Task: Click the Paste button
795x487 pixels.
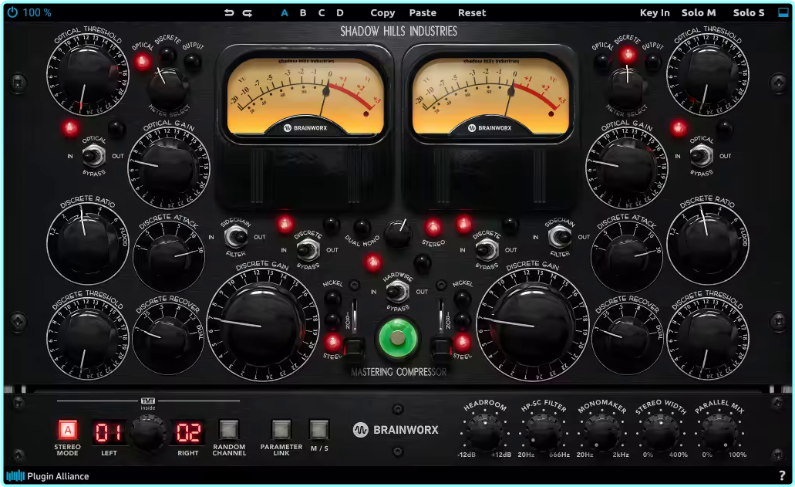Action: coord(422,13)
